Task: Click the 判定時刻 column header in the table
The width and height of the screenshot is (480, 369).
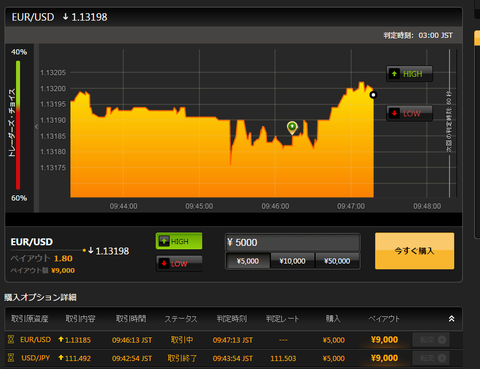Action: click(232, 319)
